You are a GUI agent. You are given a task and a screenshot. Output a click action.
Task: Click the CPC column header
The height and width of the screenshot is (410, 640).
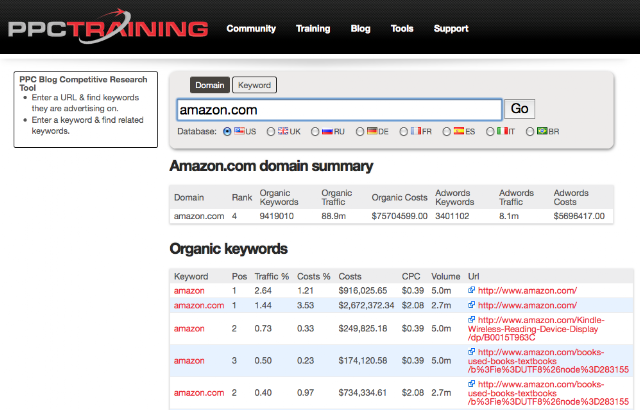click(411, 276)
